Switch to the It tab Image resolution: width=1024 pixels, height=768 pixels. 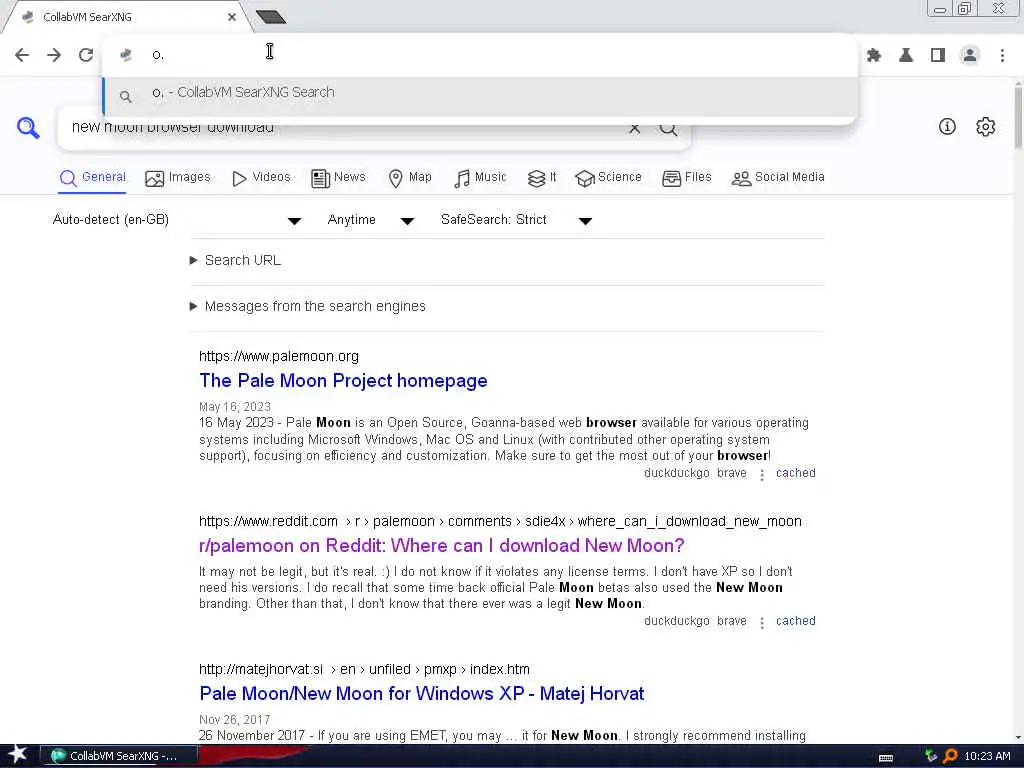pos(541,178)
